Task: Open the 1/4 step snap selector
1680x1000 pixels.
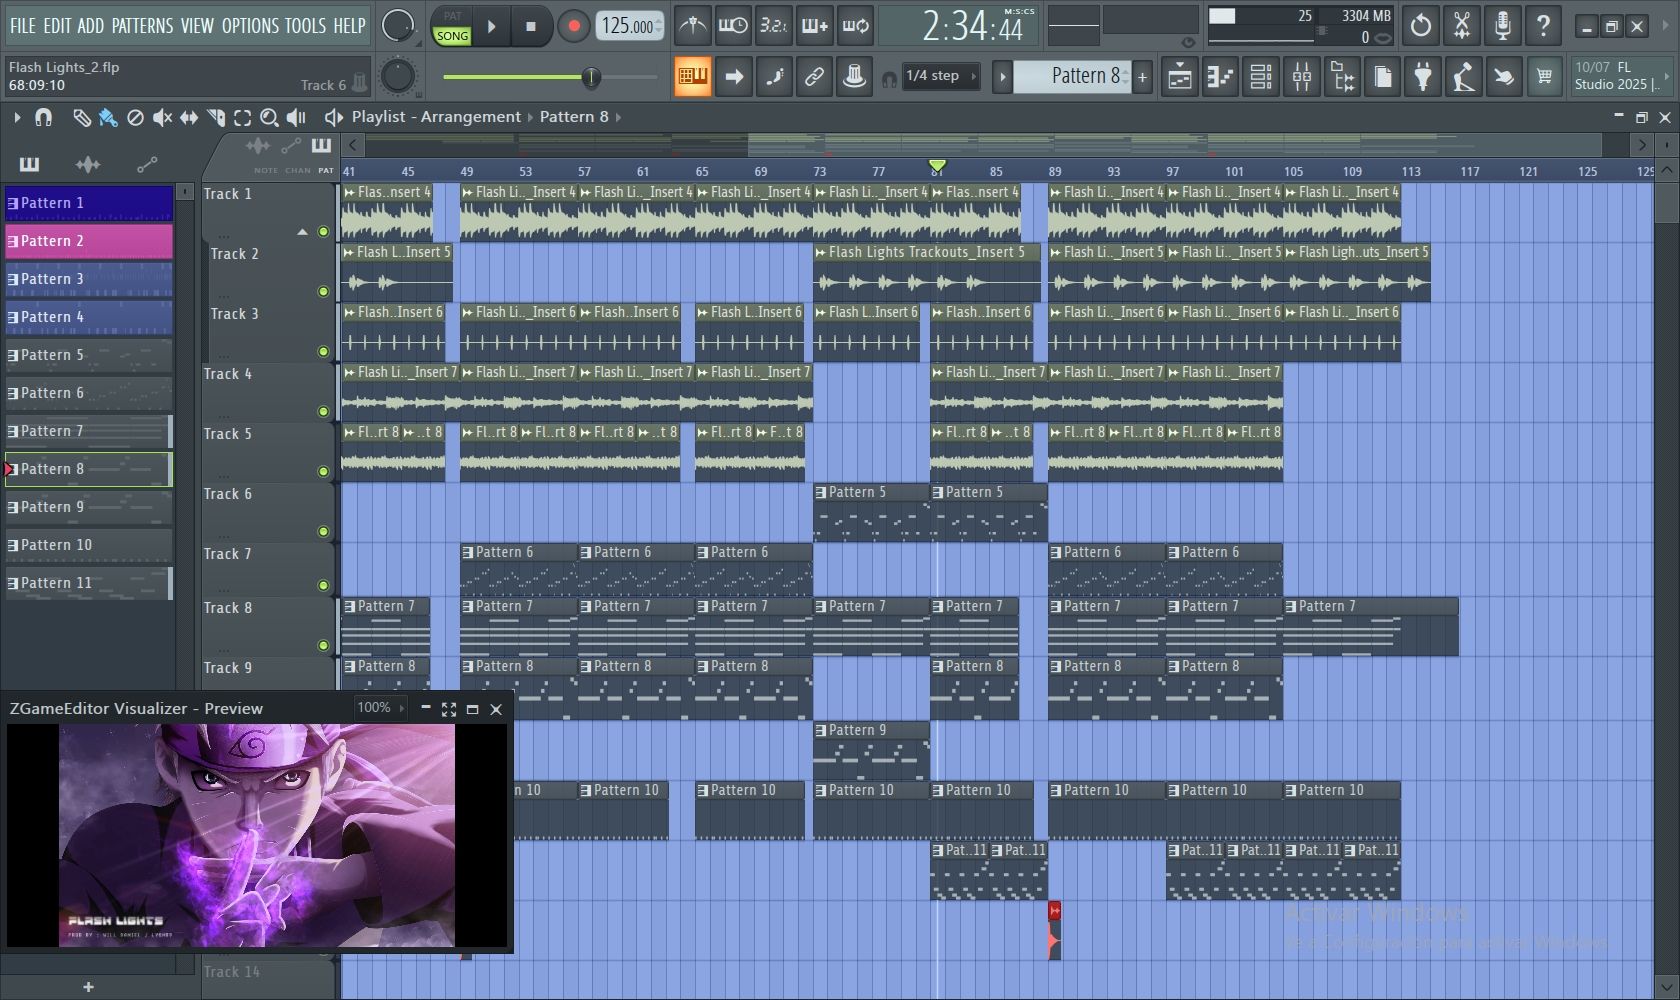Action: click(940, 76)
